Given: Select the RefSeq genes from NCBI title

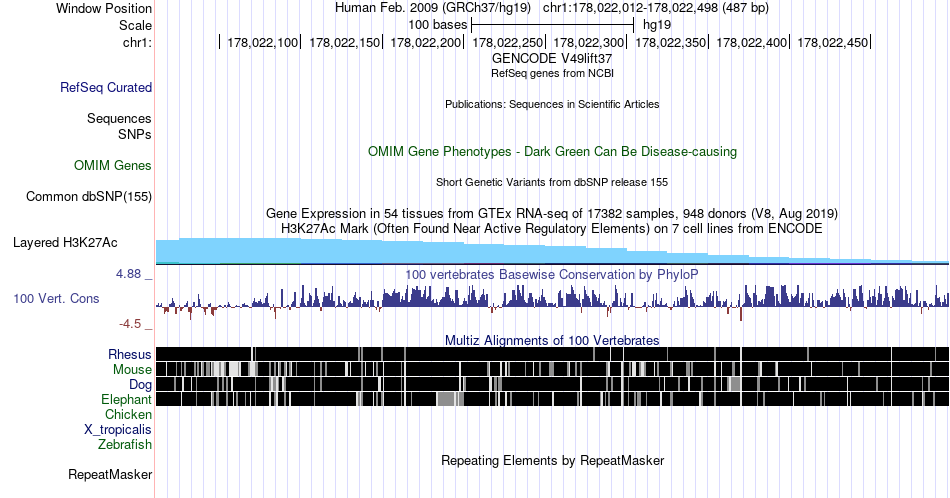Looking at the screenshot, I should click(552, 73).
